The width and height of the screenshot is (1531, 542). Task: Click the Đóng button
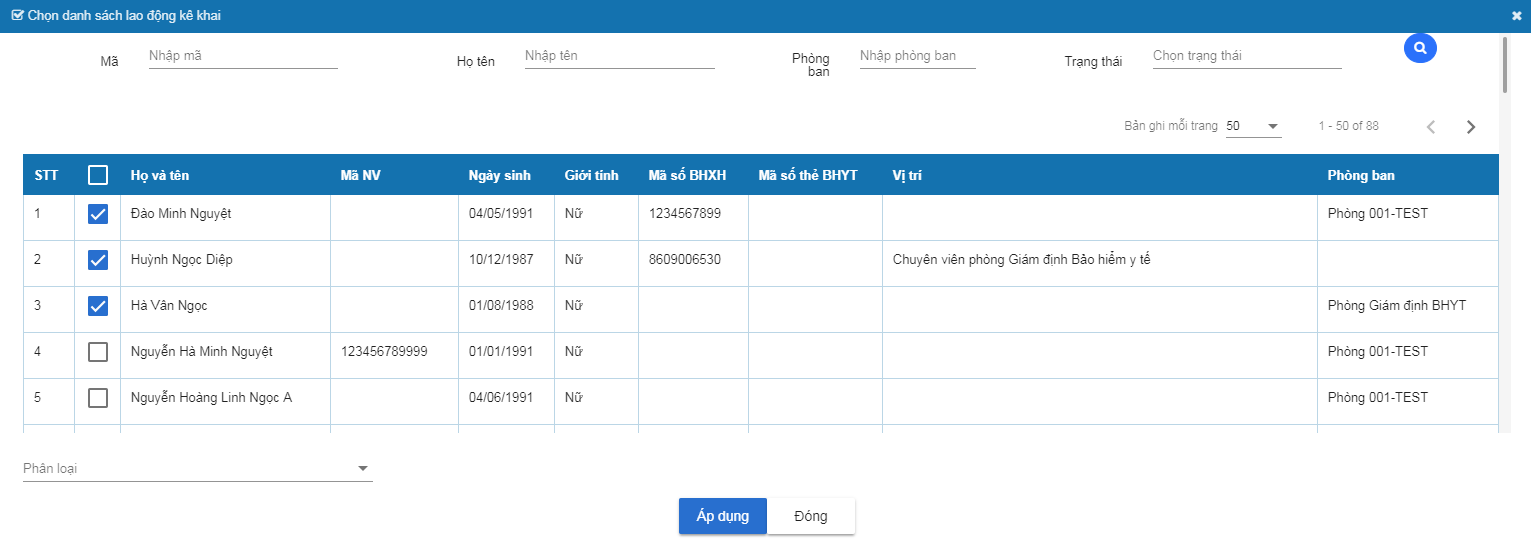click(x=811, y=516)
